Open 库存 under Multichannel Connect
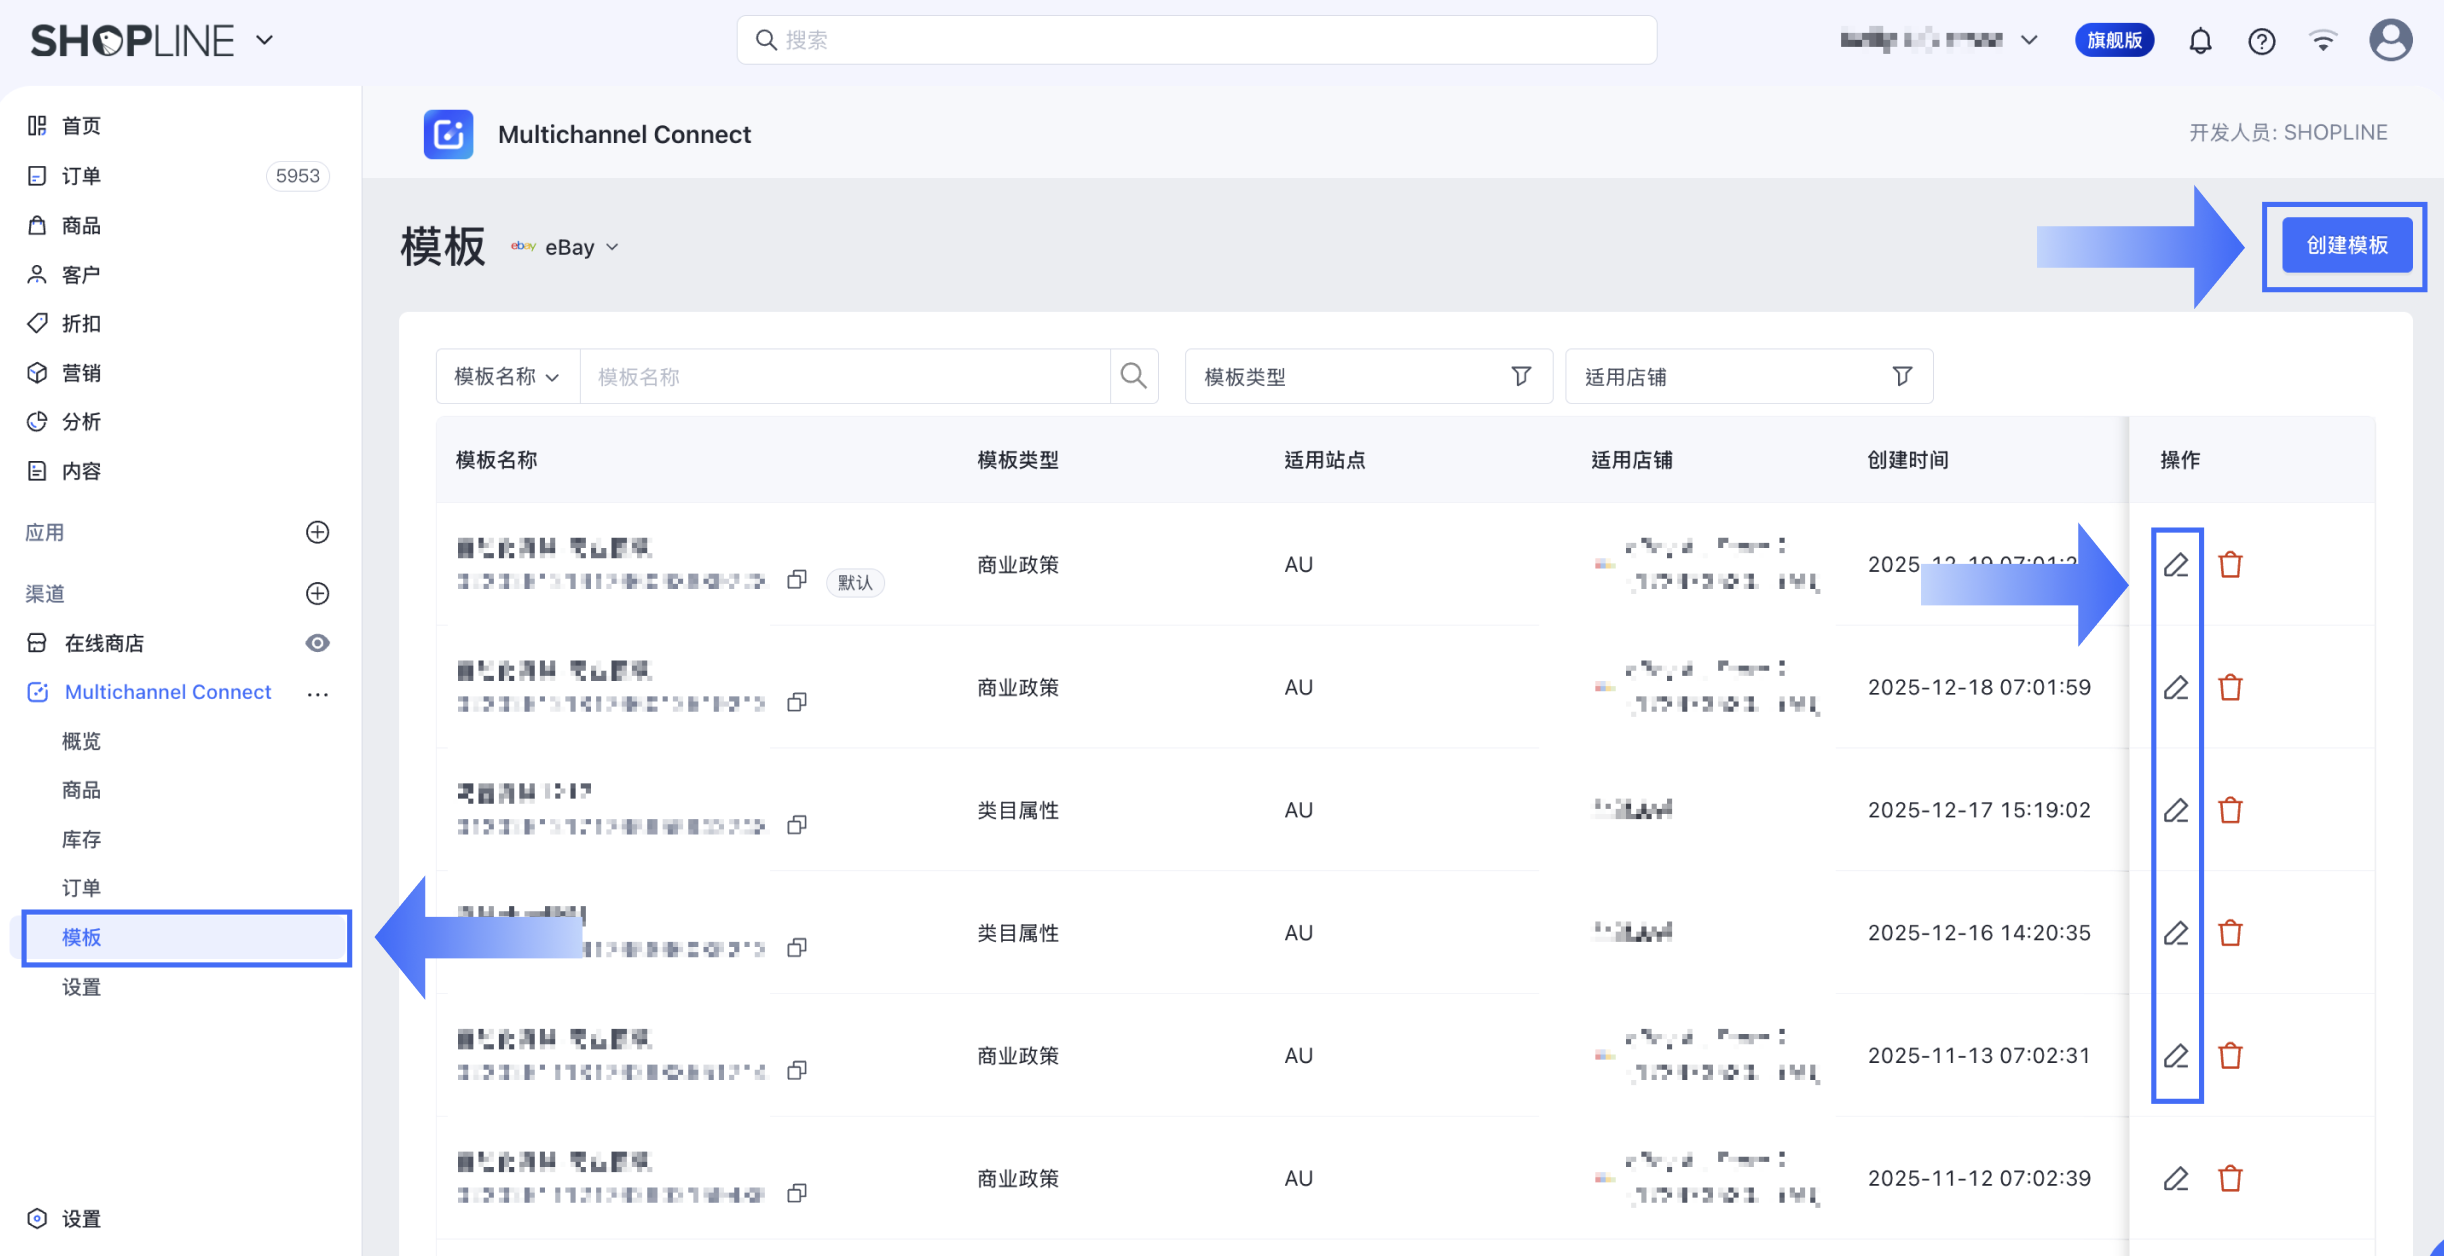The image size is (2444, 1256). click(81, 839)
